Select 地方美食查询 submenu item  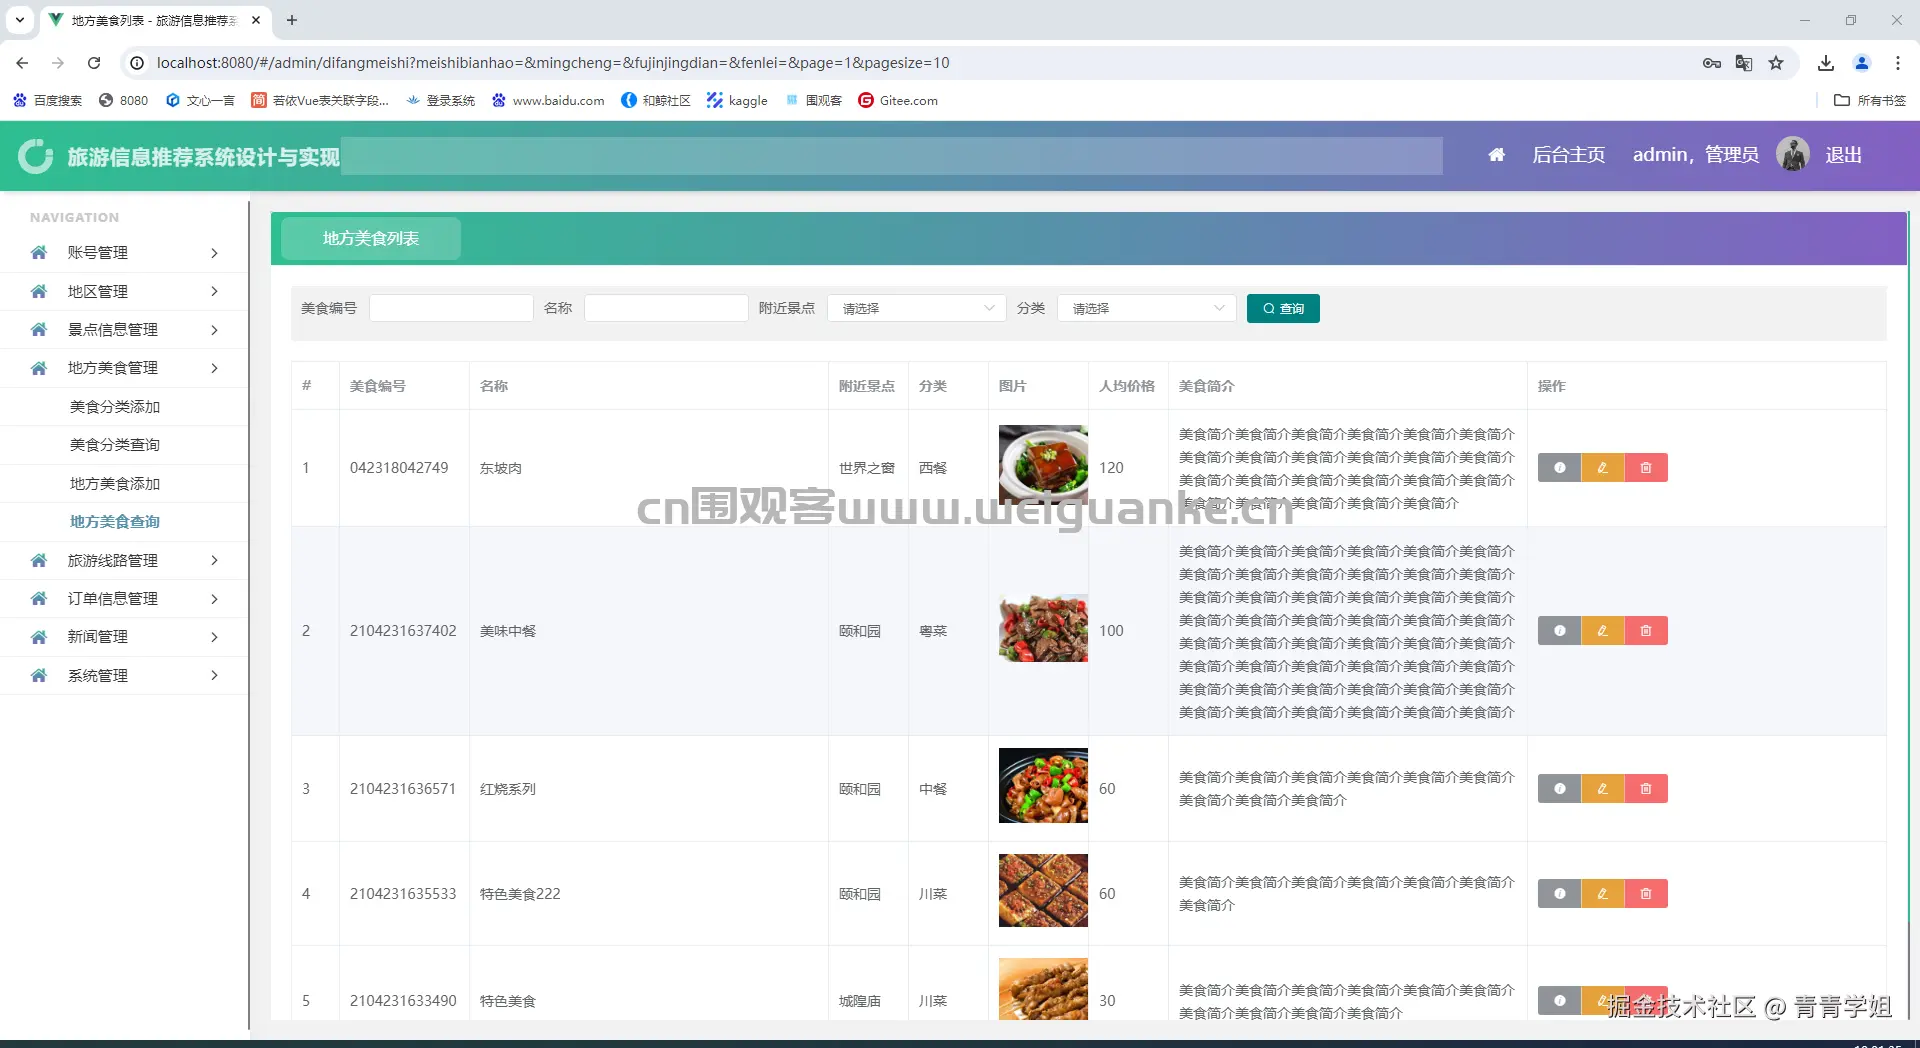tap(115, 522)
